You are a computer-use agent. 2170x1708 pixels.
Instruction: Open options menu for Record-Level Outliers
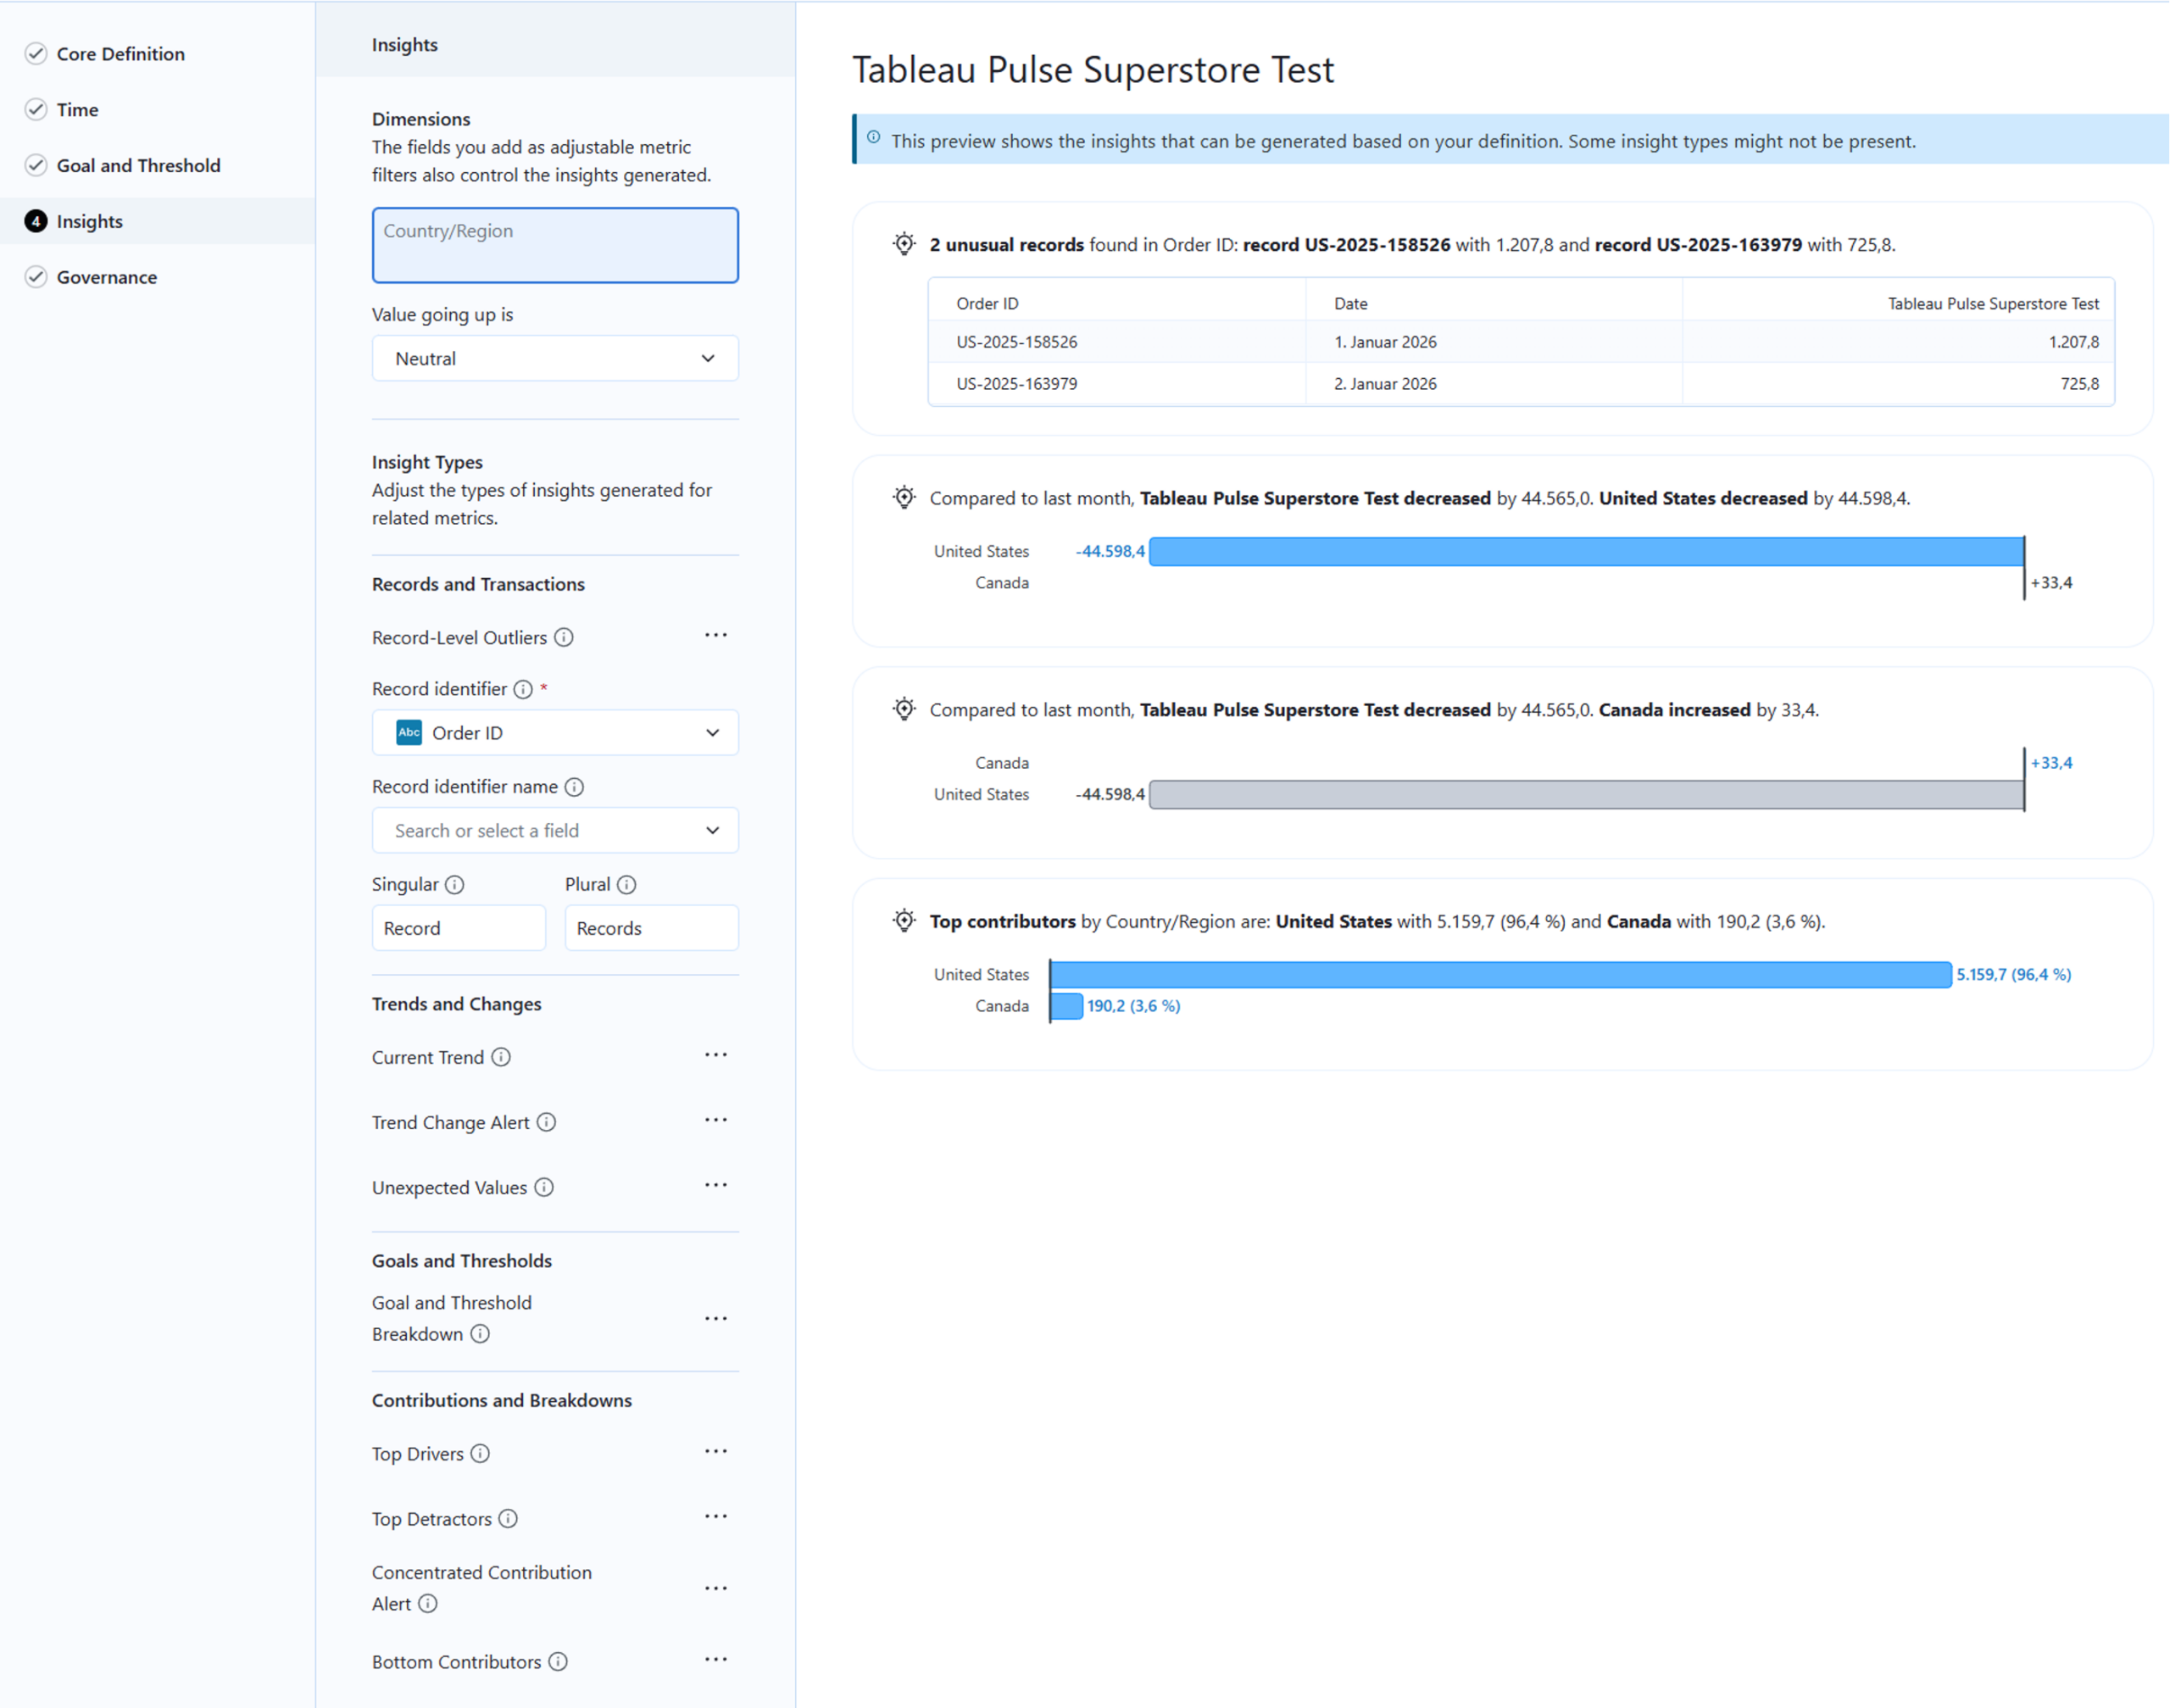click(x=715, y=635)
